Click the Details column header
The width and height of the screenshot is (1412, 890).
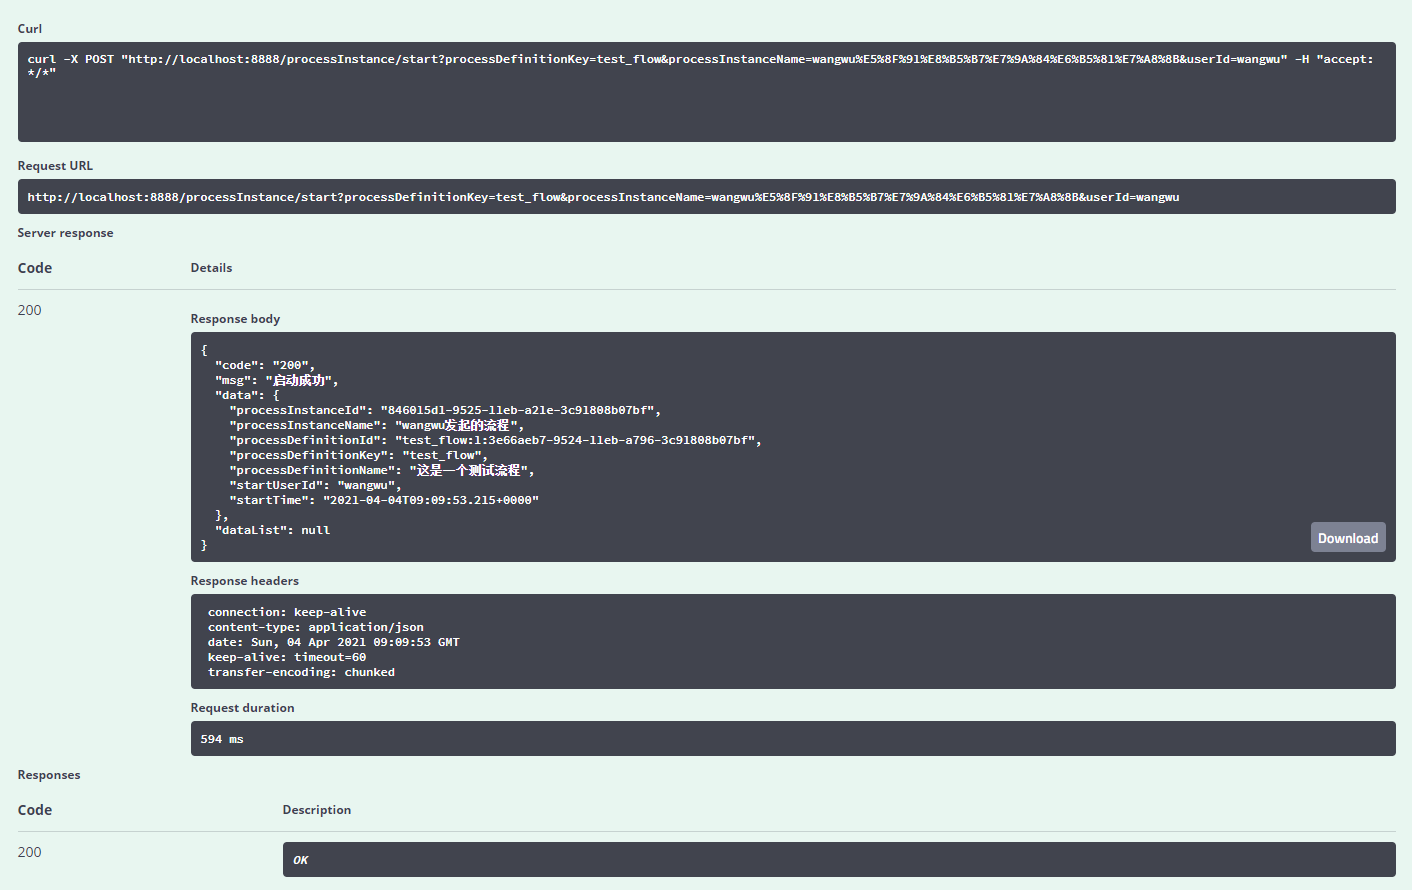tap(211, 268)
